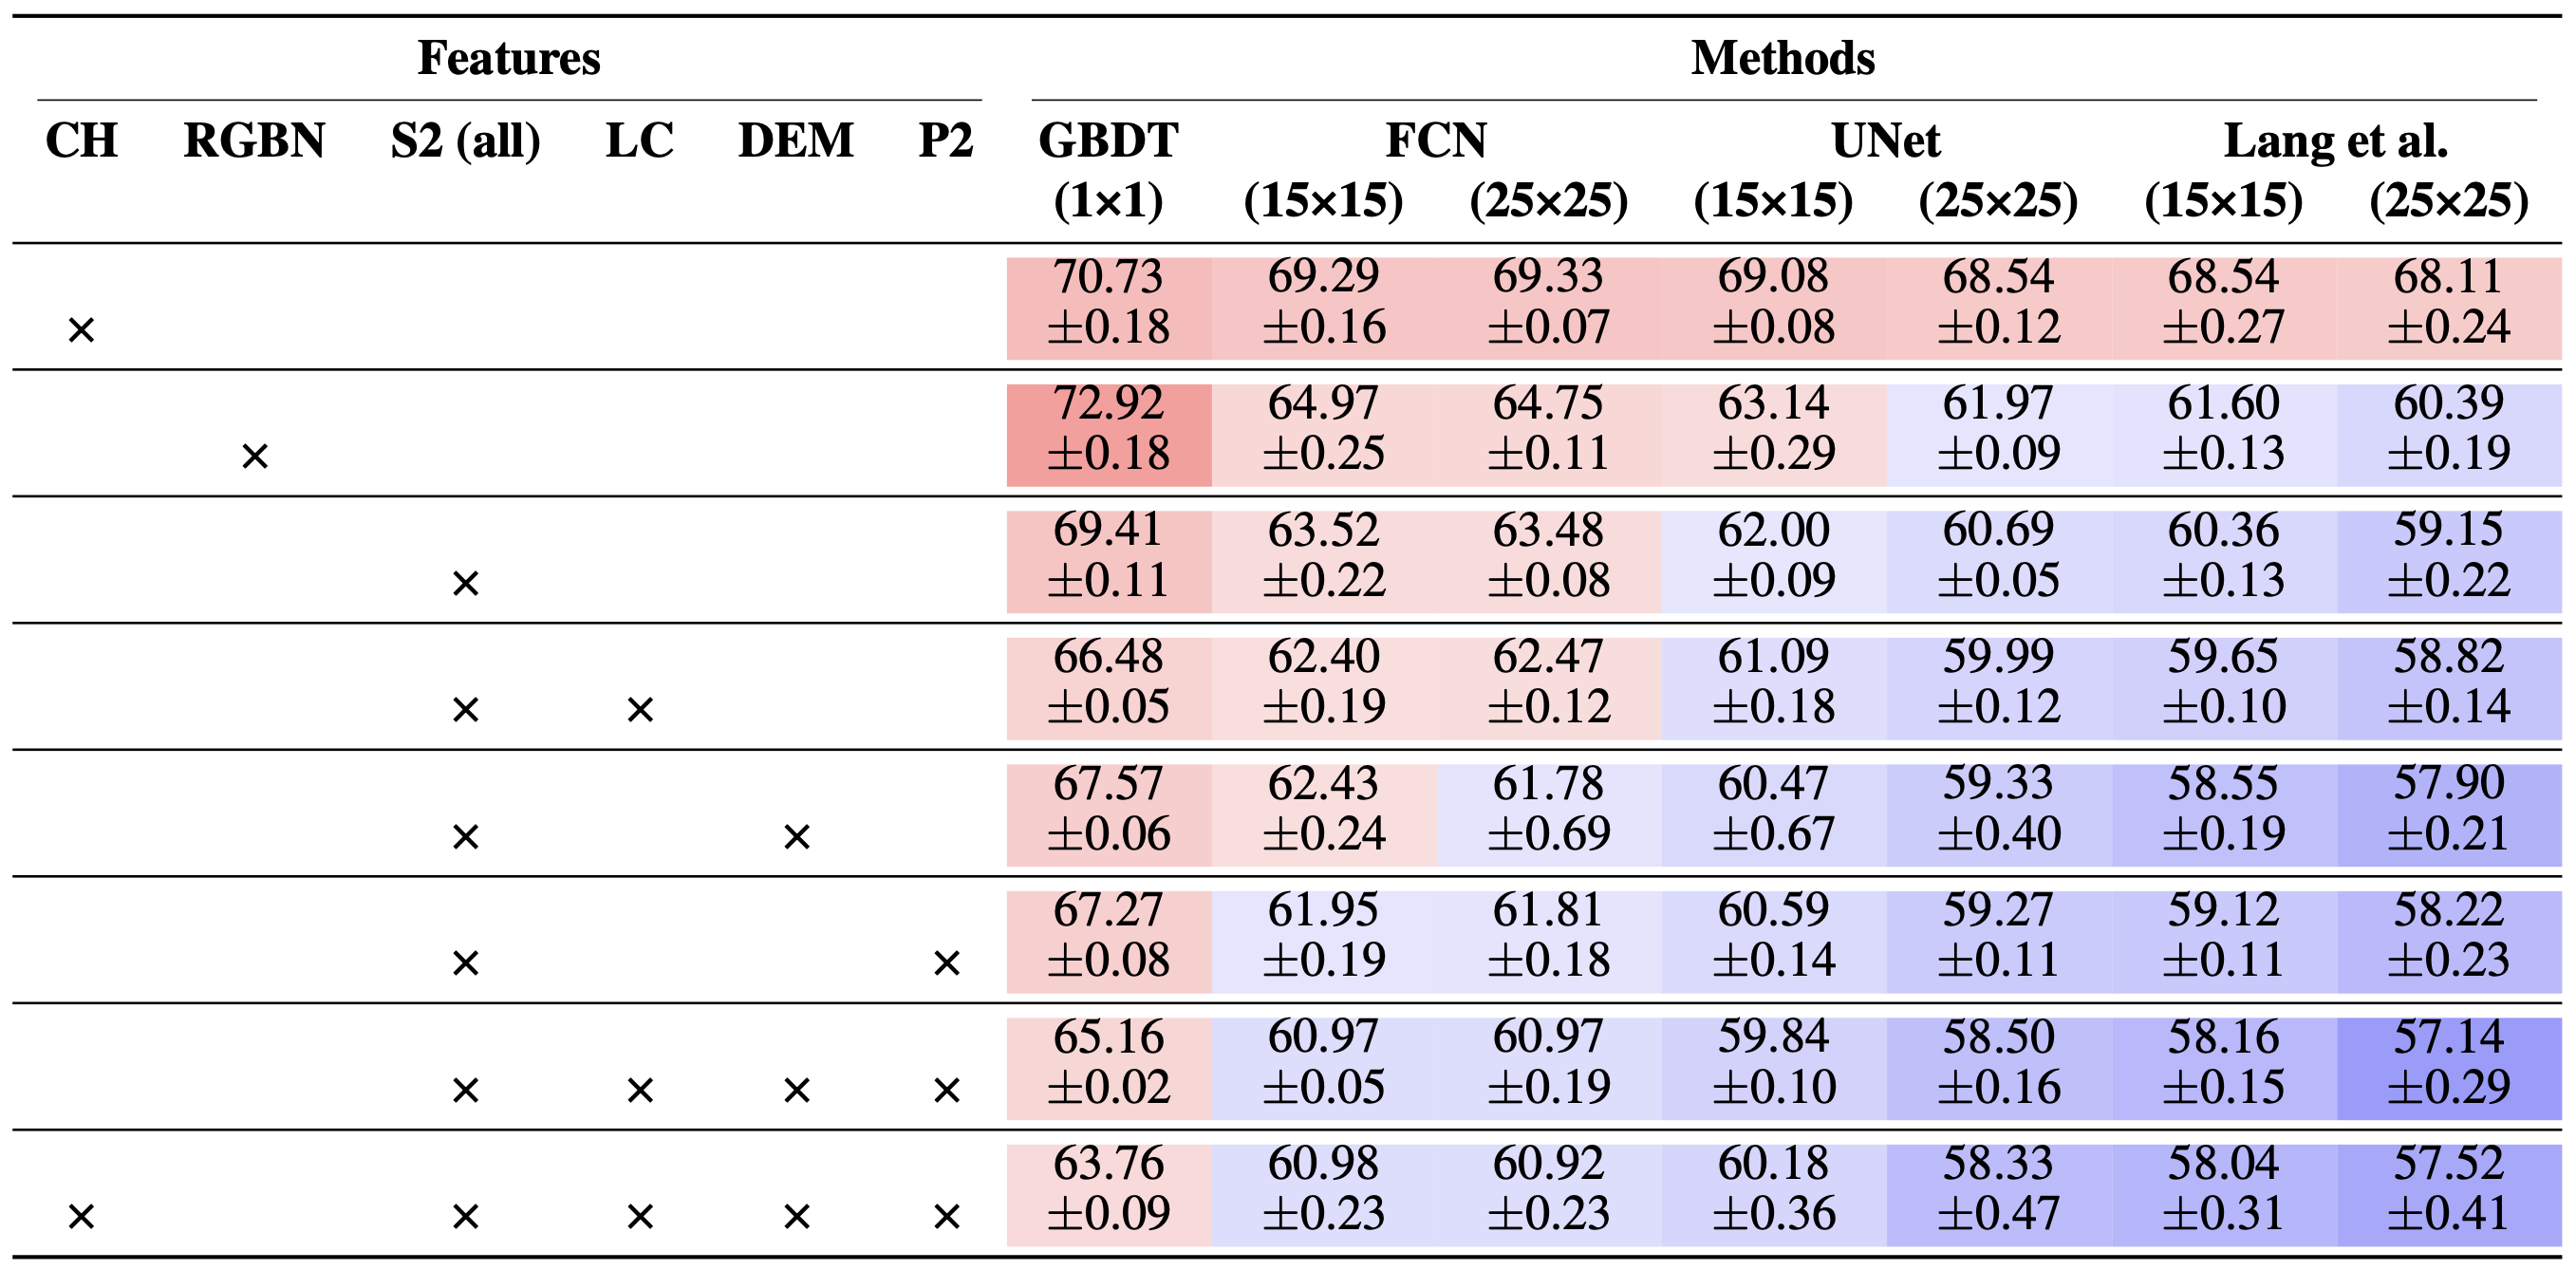Click the RGBN column header
This screenshot has width=2576, height=1270.
[x=254, y=140]
